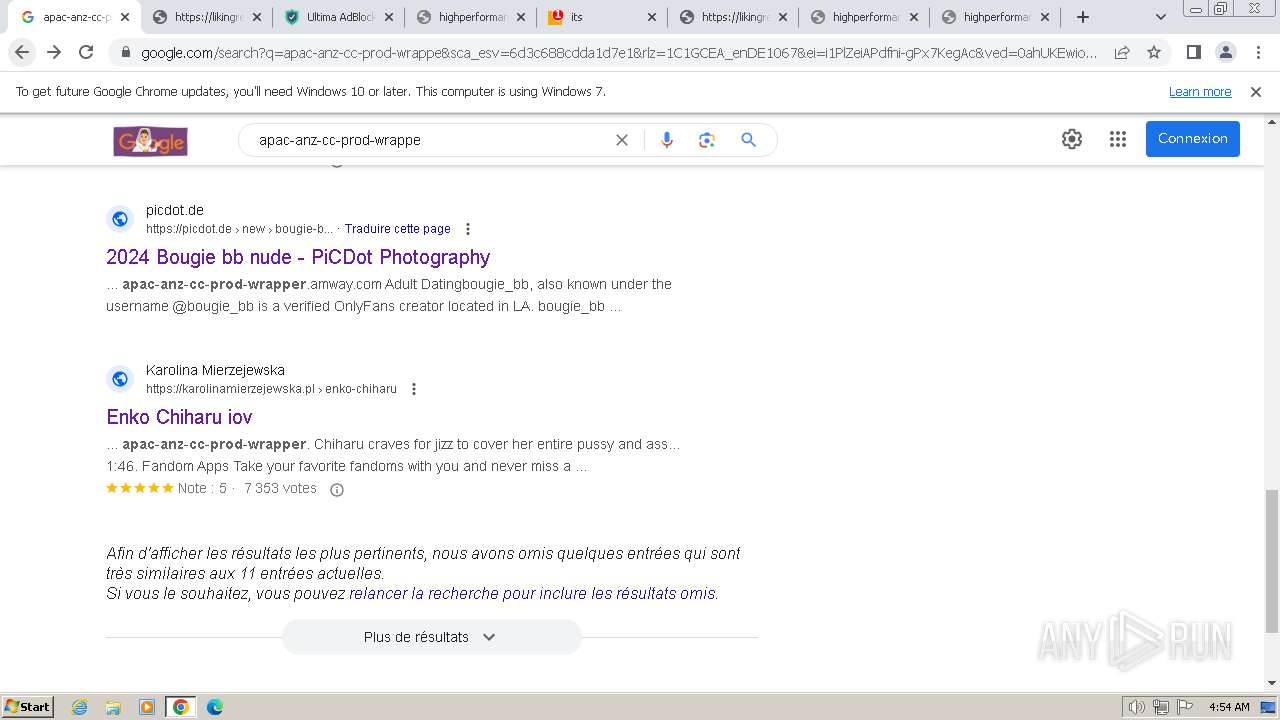This screenshot has width=1280, height=720.
Task: Open File Explorer from the taskbar
Action: (113, 707)
